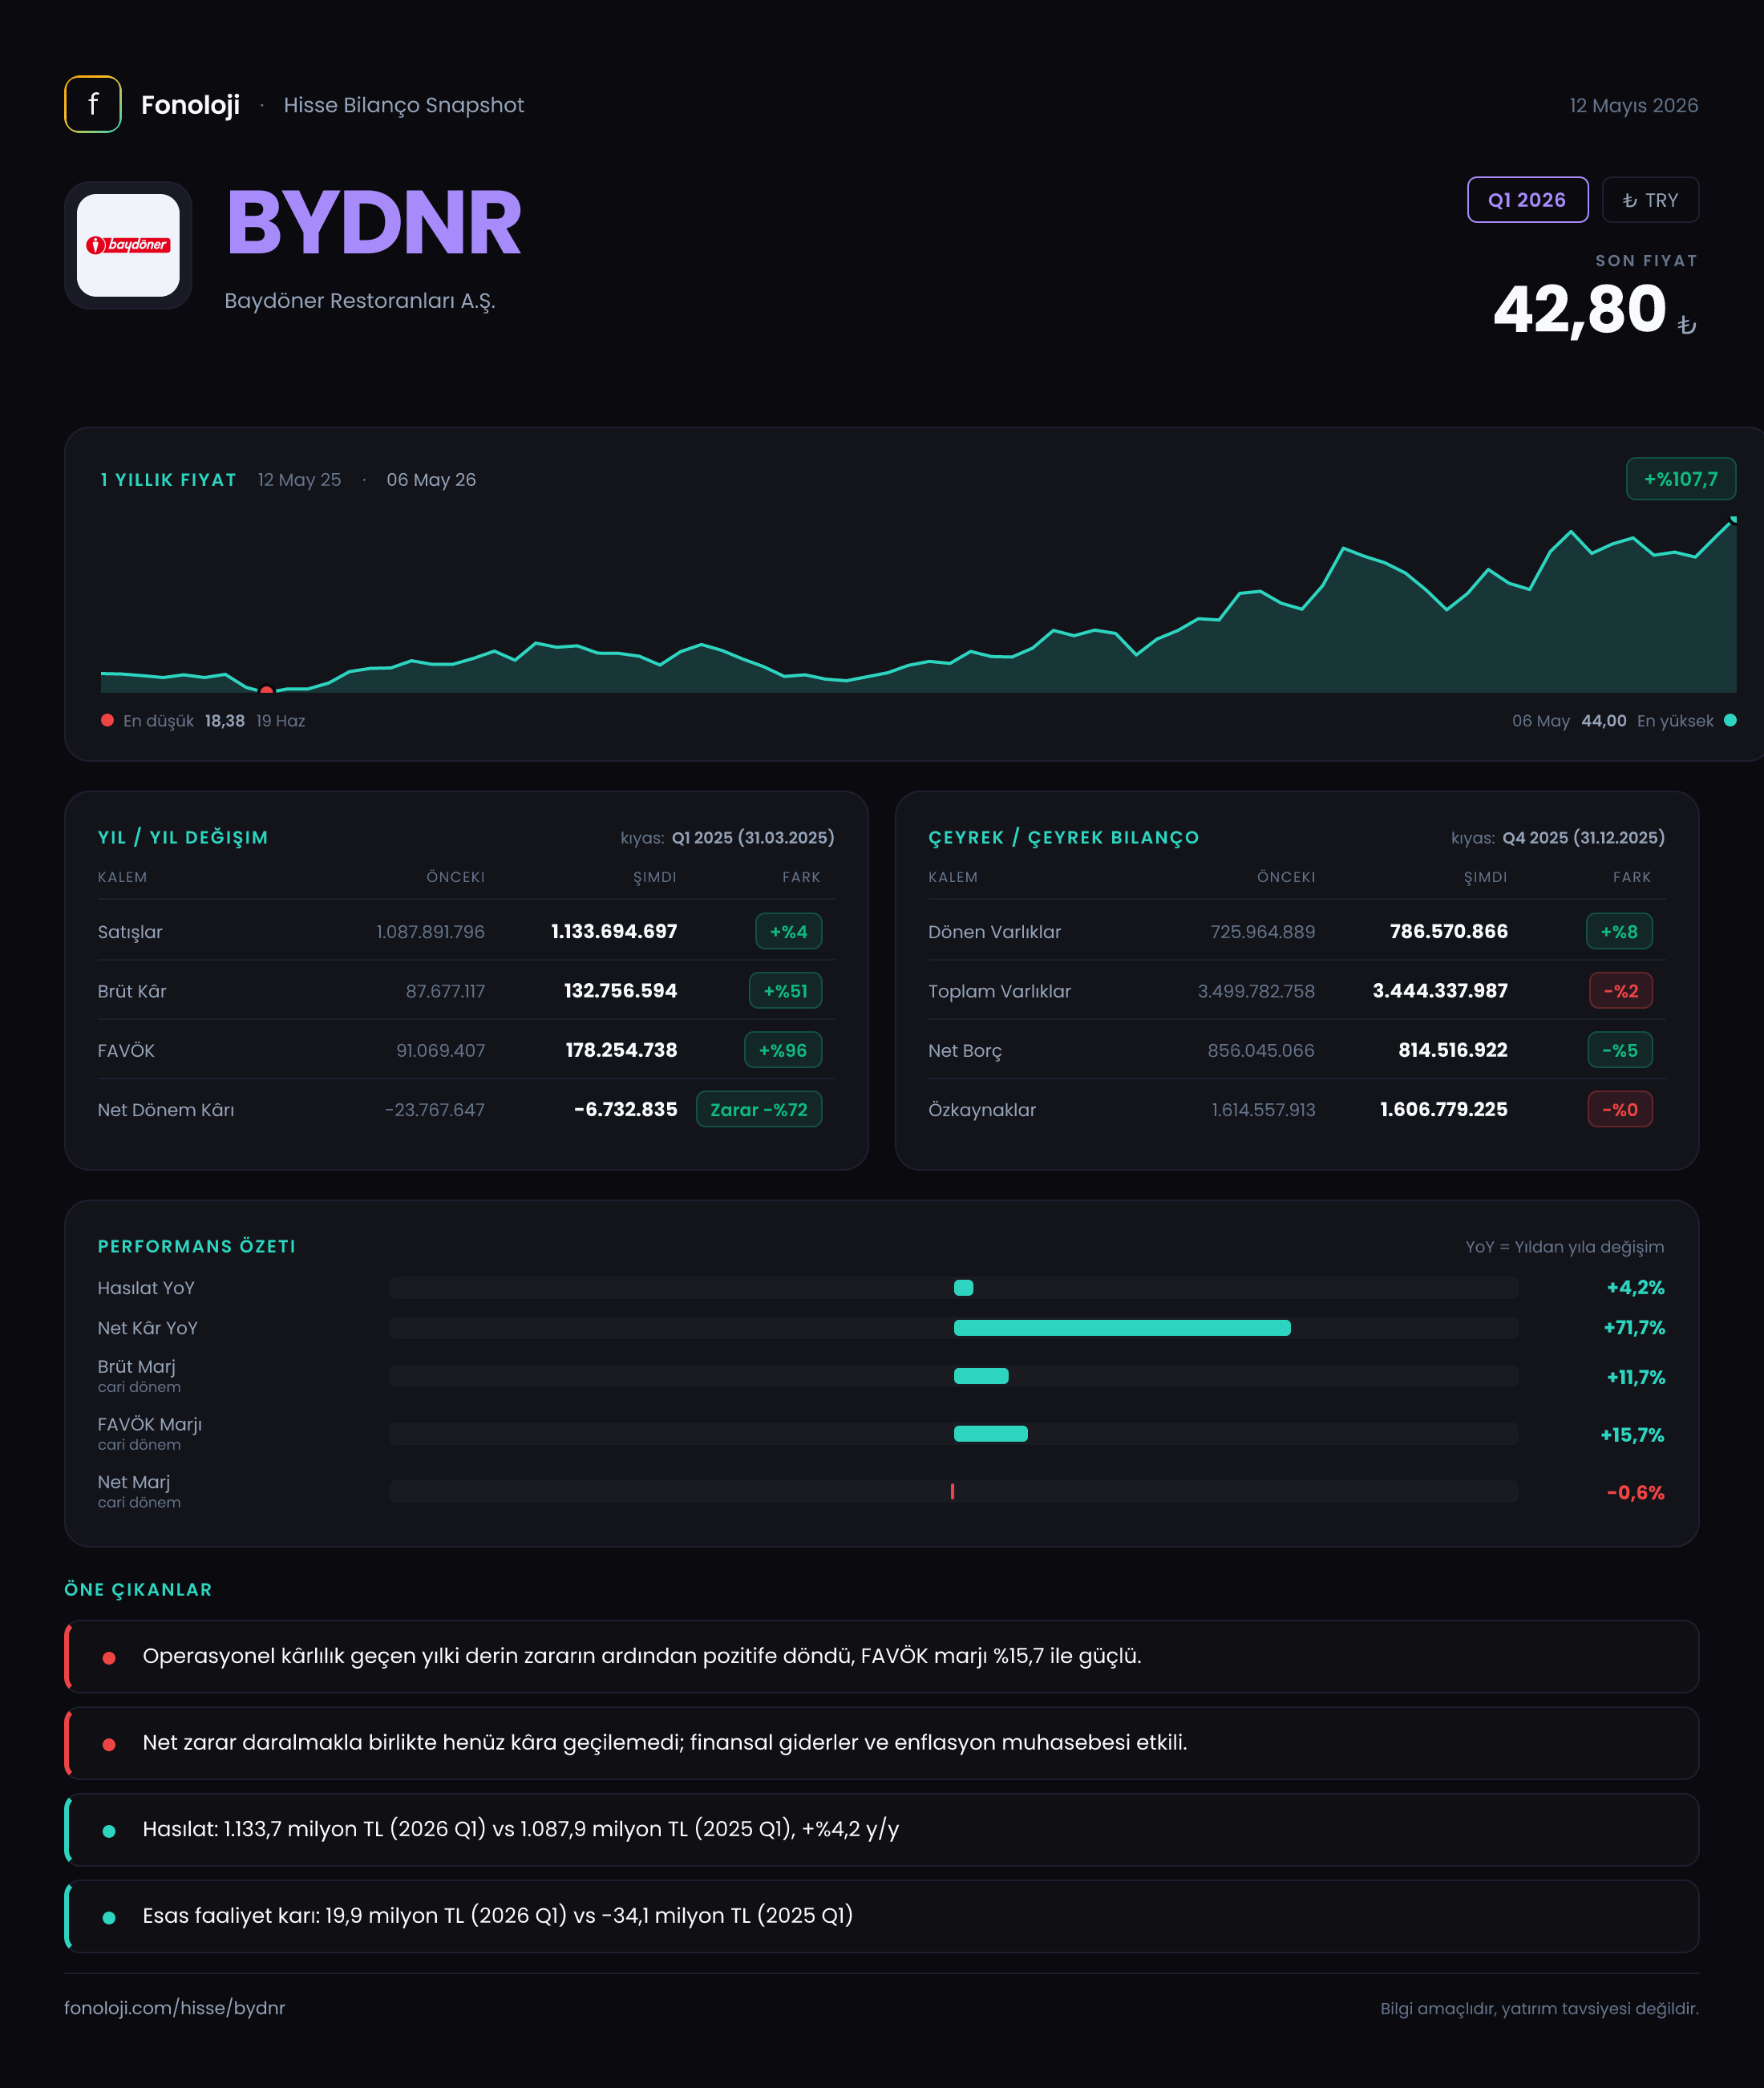This screenshot has height=2088, width=1764.
Task: Click the +71,7% Net Kâr YoY value
Action: coord(1634,1328)
